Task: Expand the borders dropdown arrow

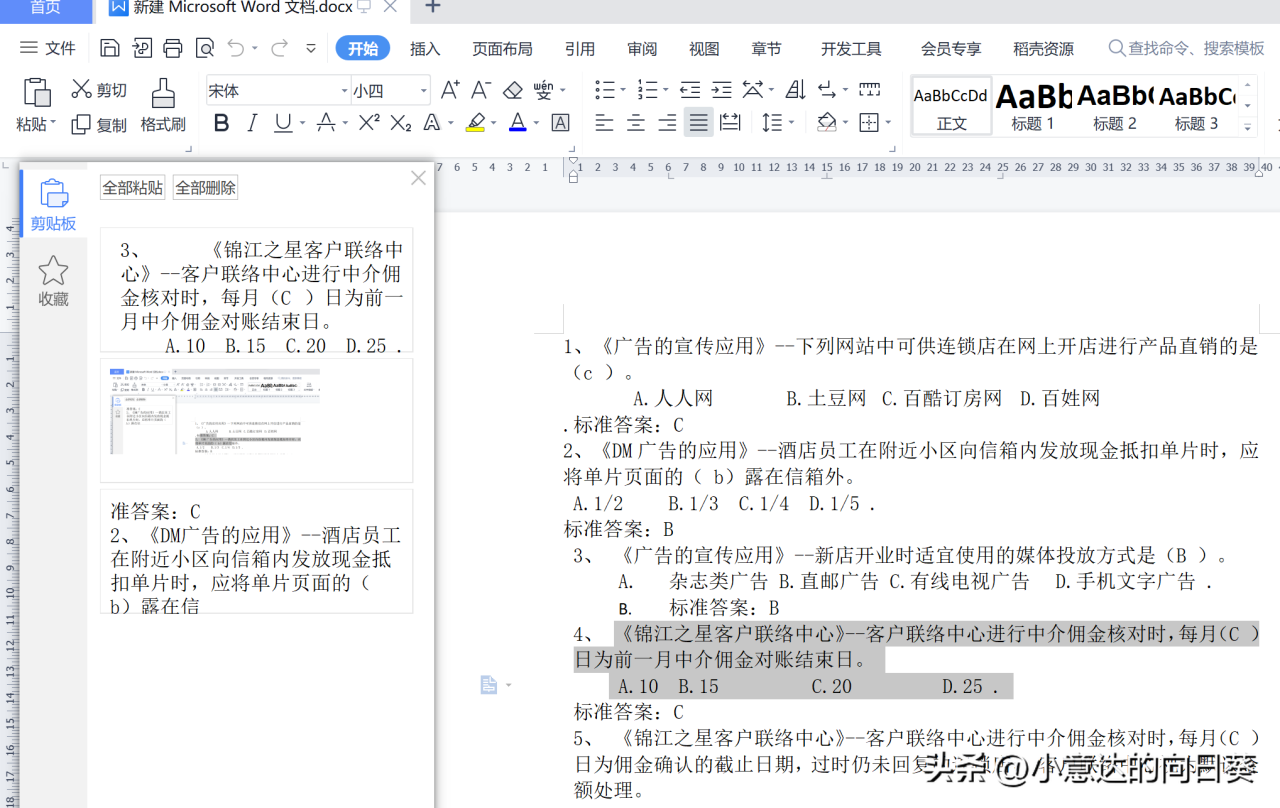Action: pyautogui.click(x=888, y=124)
